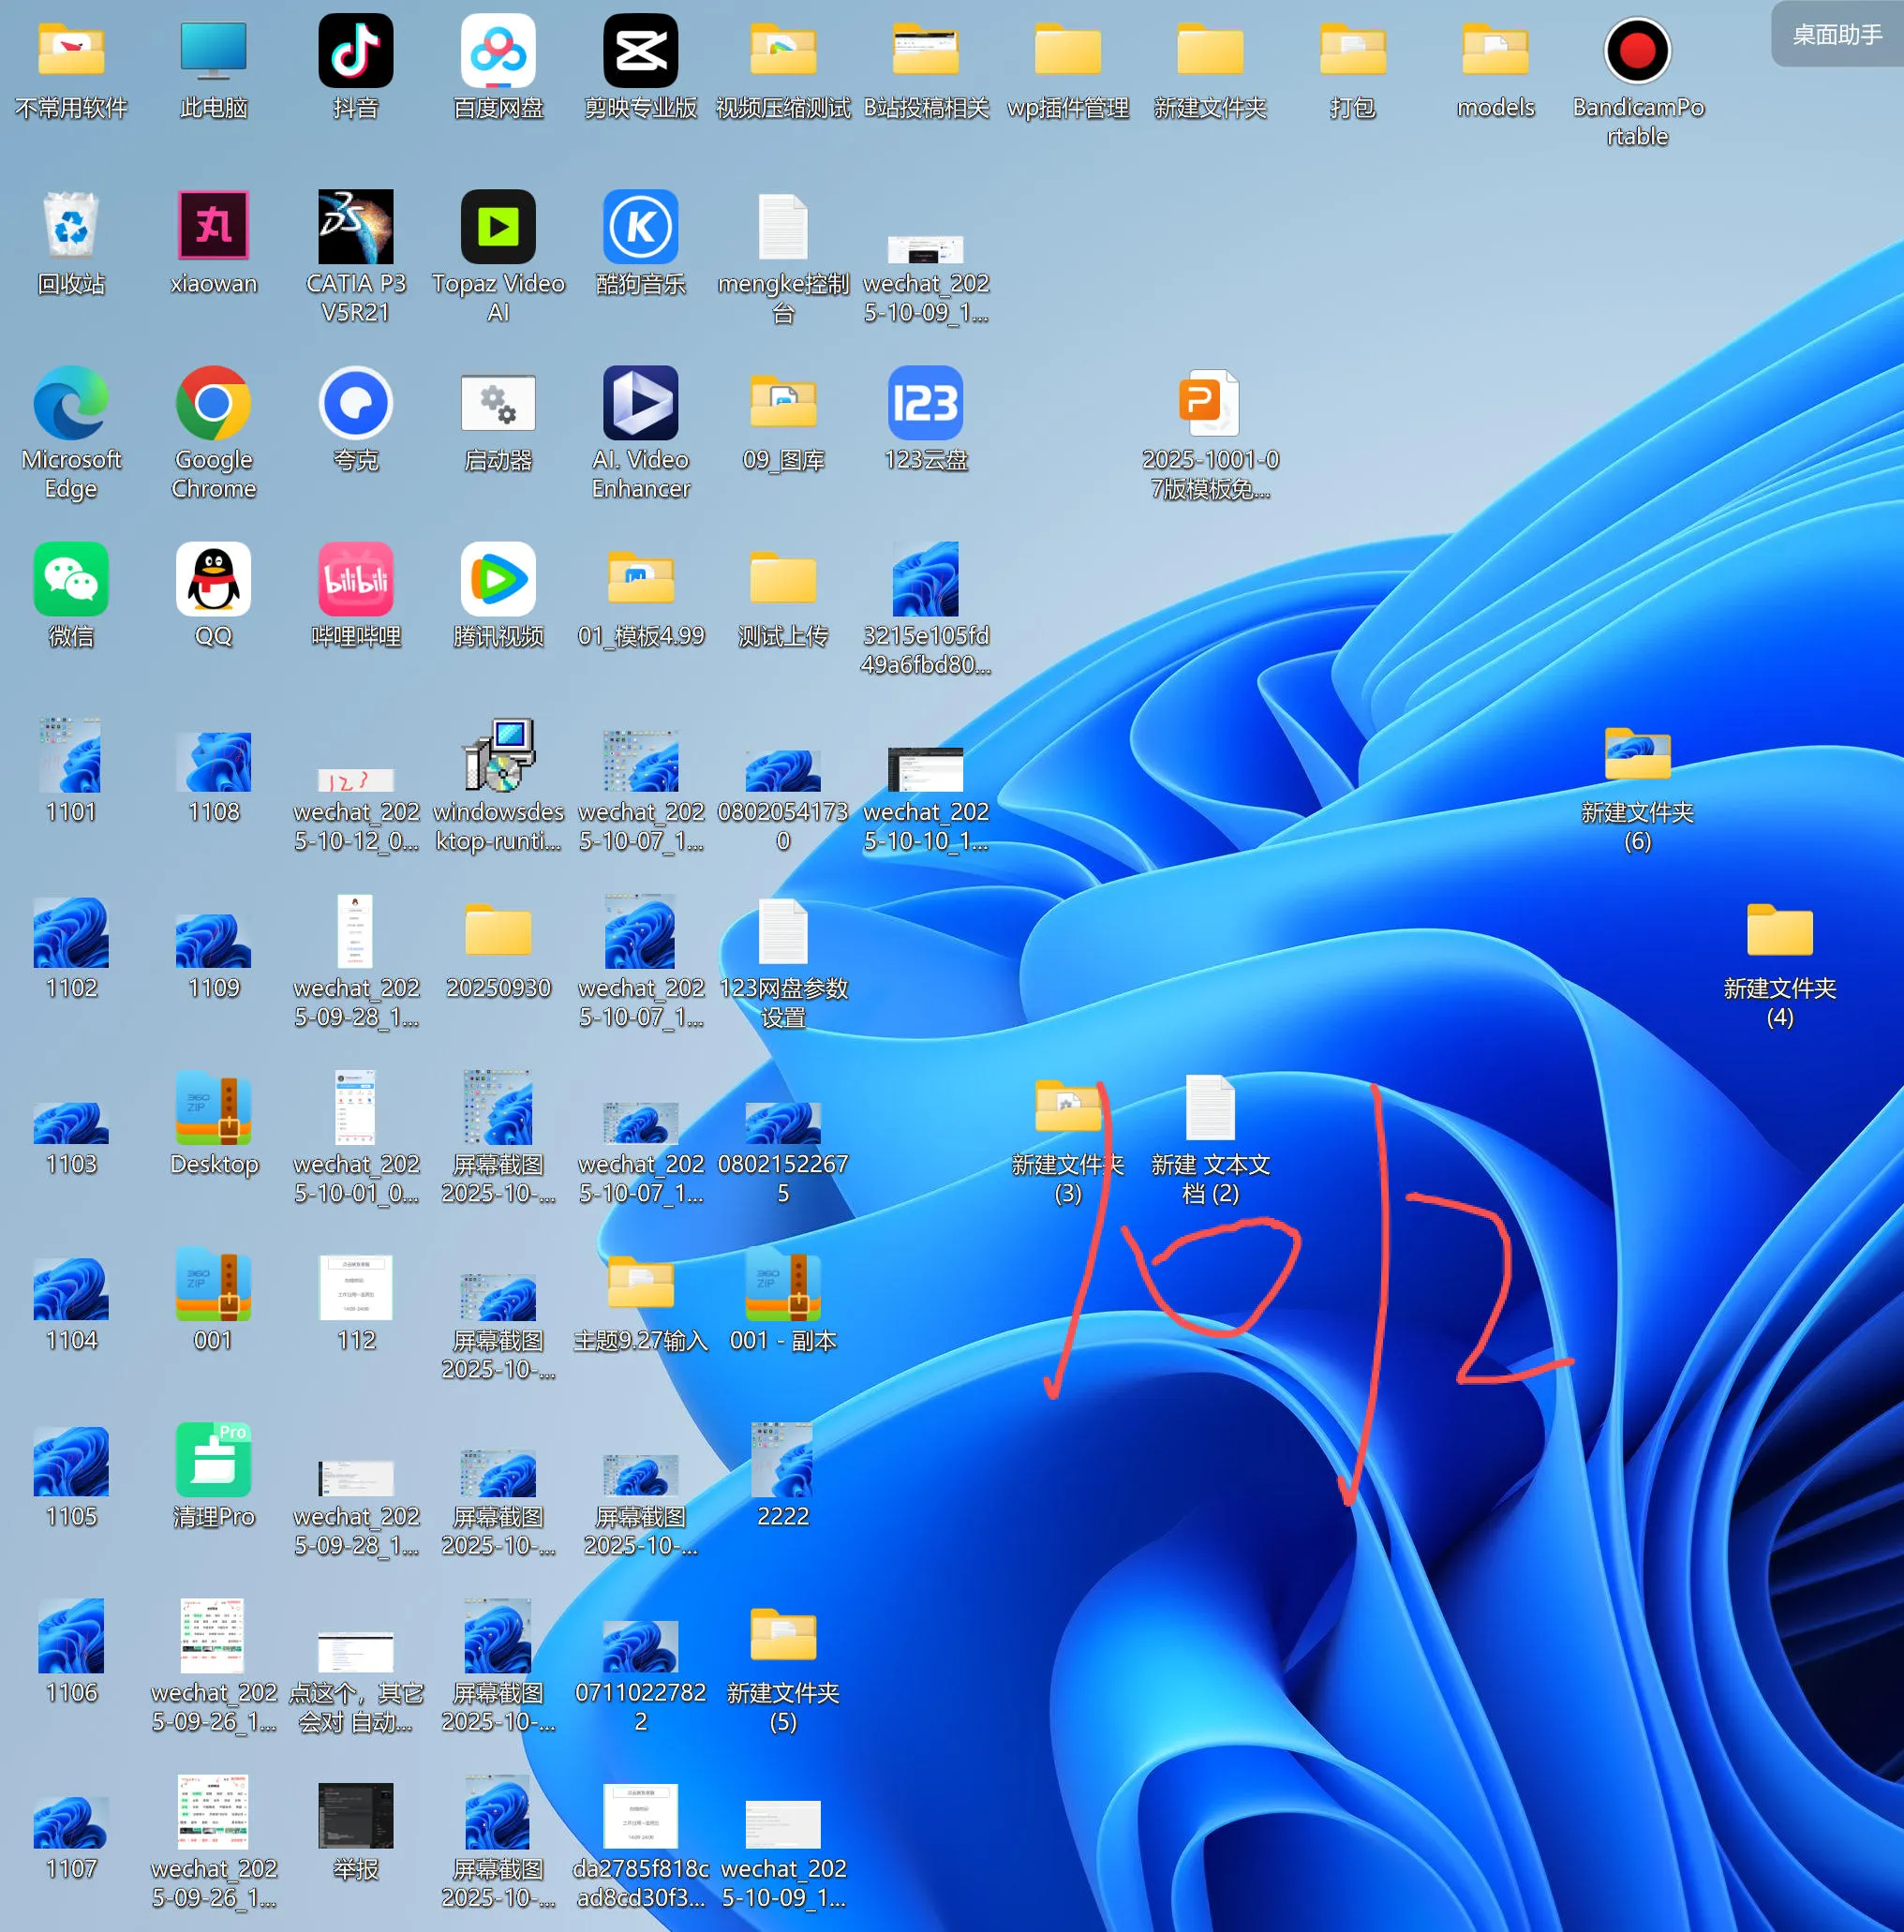This screenshot has height=1932, width=1904.
Task: Select the 抖音 (TikTok) desktop icon
Action: coord(355,51)
